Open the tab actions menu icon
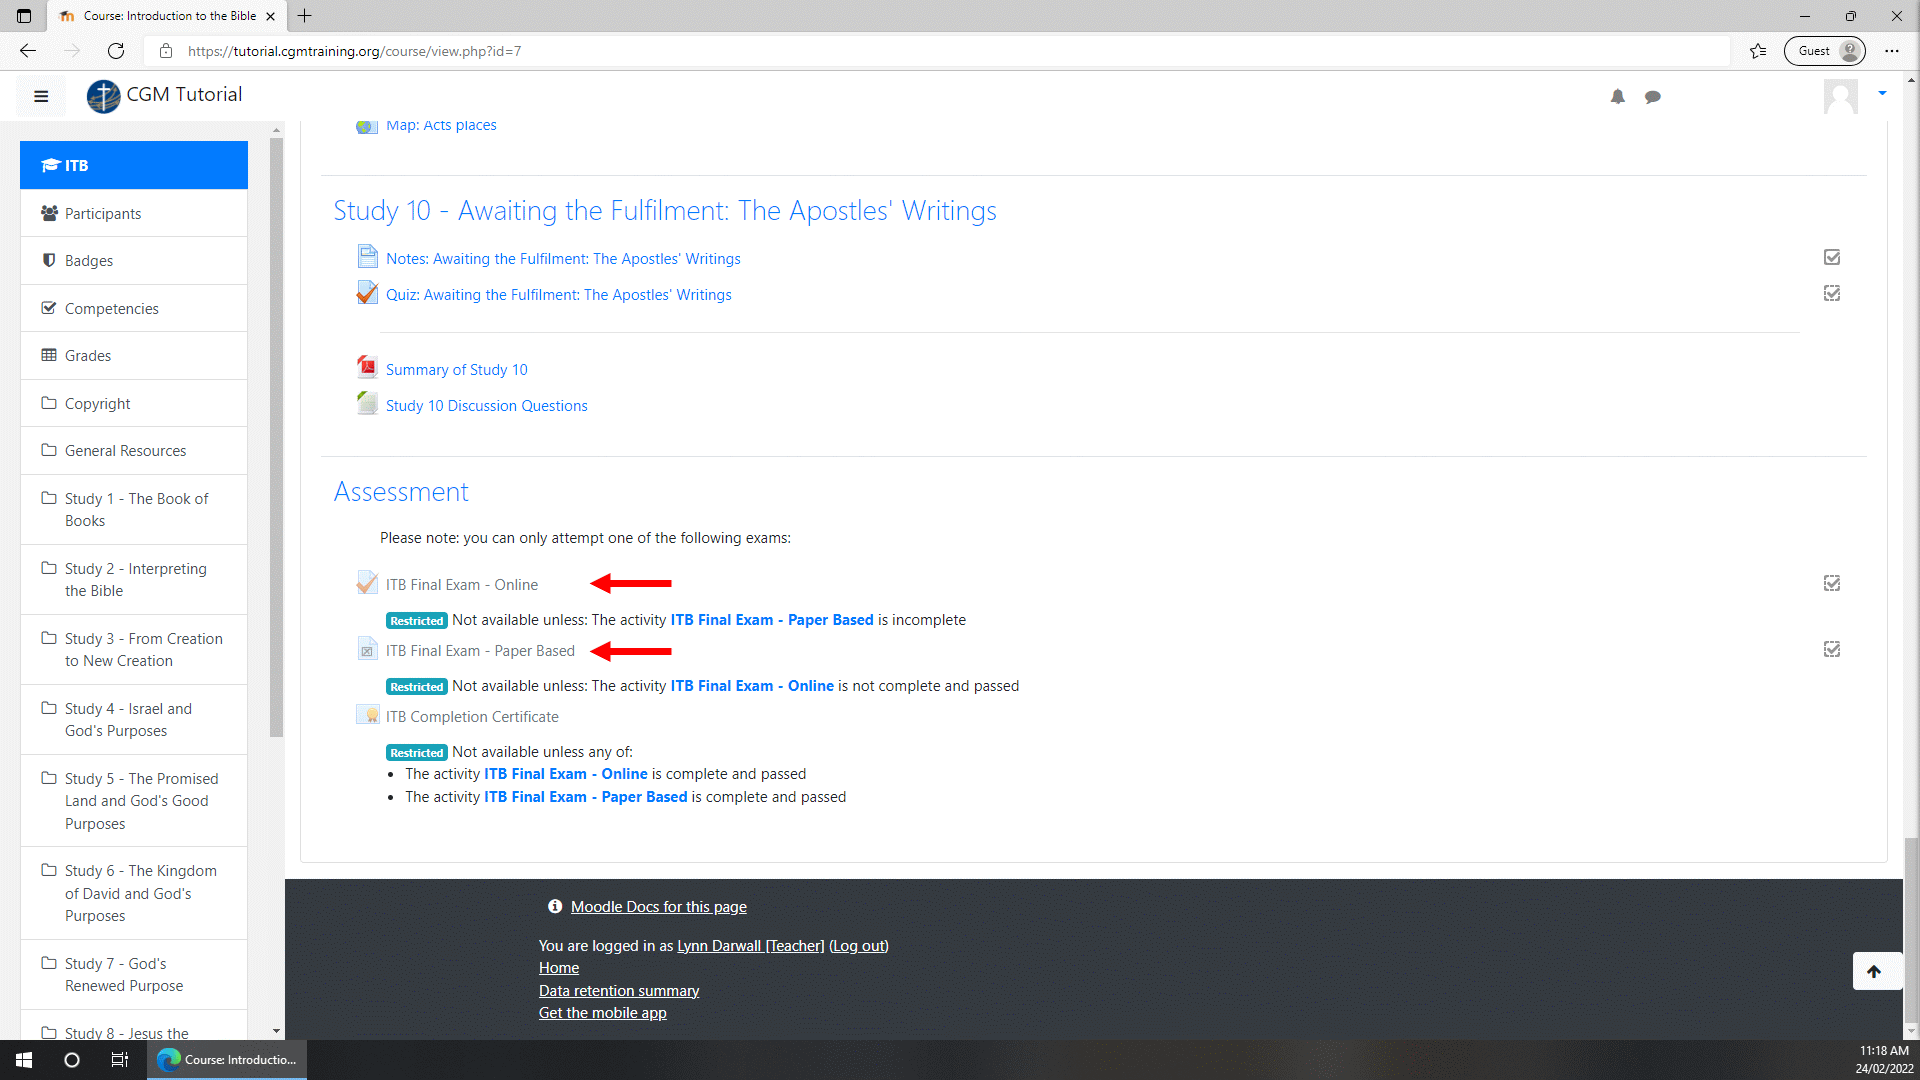Image resolution: width=1920 pixels, height=1080 pixels. [24, 16]
